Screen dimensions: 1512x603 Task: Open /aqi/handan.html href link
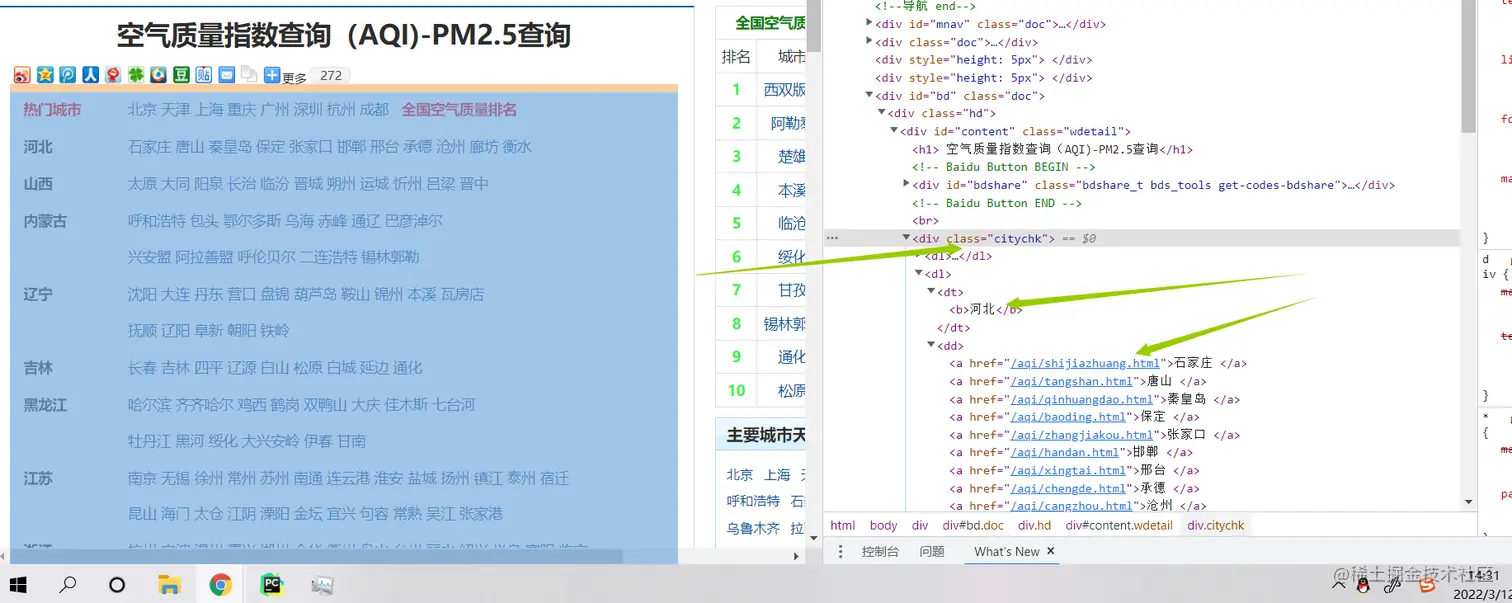[x=1064, y=453]
